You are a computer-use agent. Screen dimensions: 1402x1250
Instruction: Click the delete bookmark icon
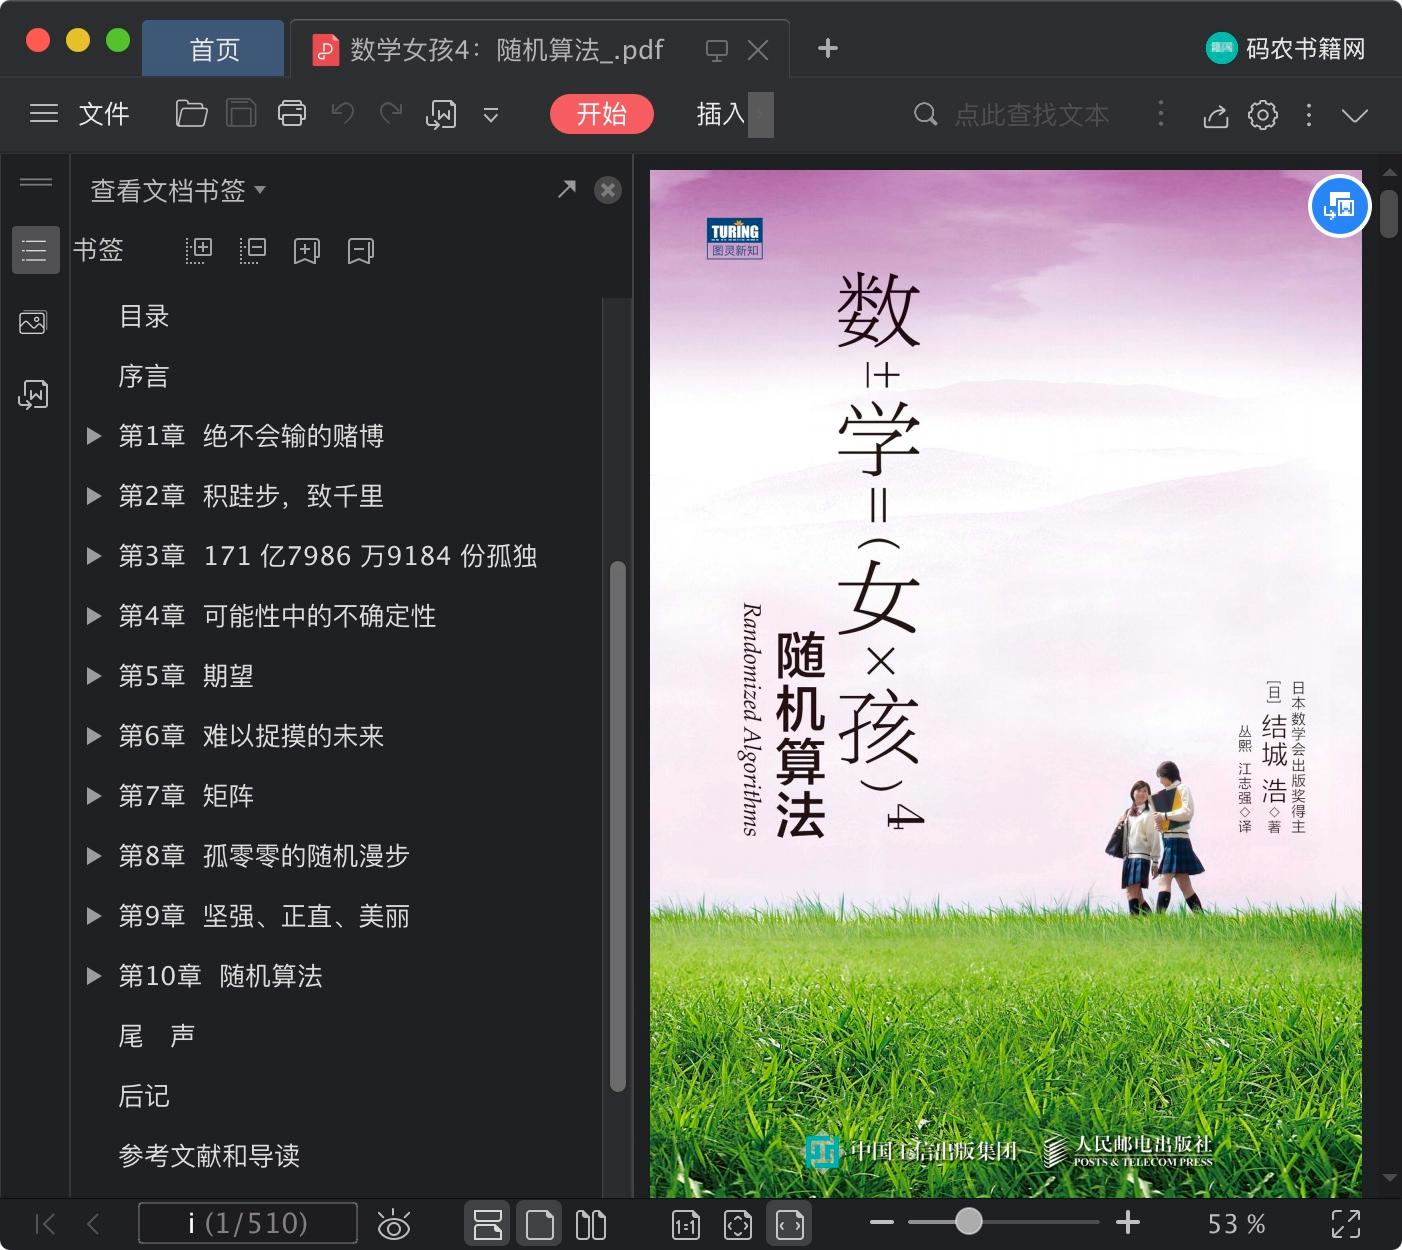pyautogui.click(x=361, y=251)
